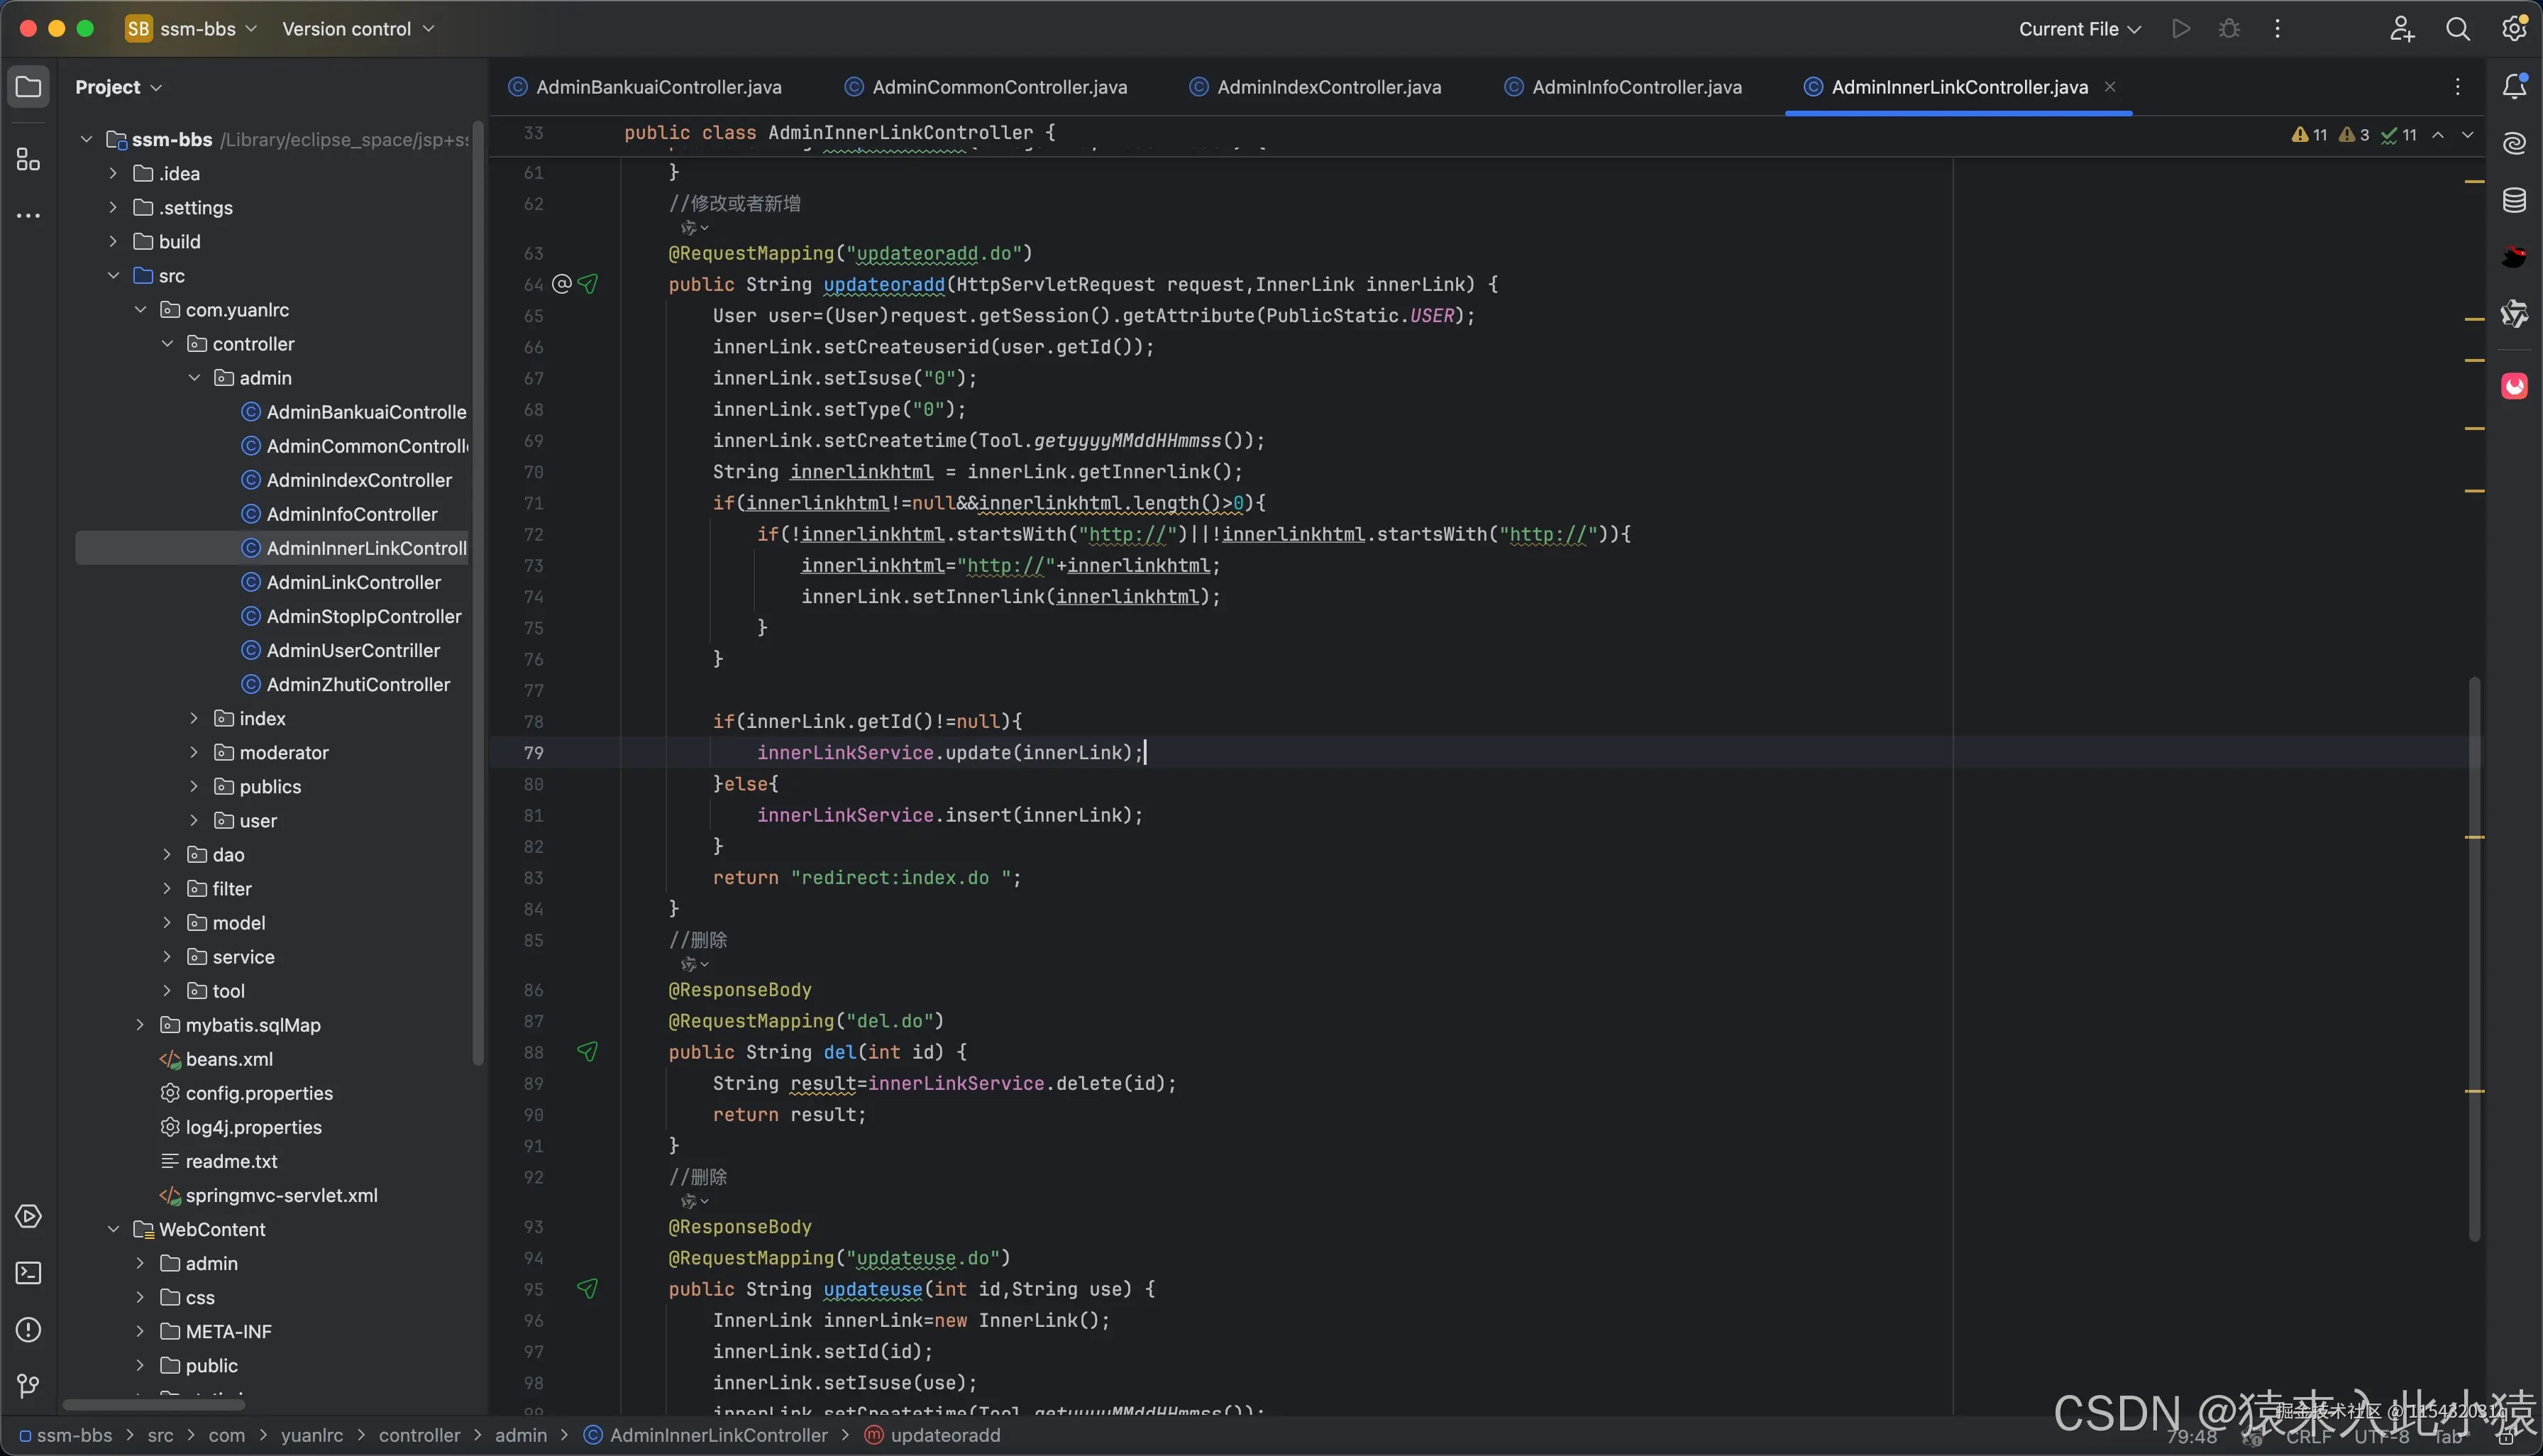This screenshot has height=1456, width=2543.
Task: Click the Search Everywhere magnifier icon
Action: pyautogui.click(x=2457, y=29)
